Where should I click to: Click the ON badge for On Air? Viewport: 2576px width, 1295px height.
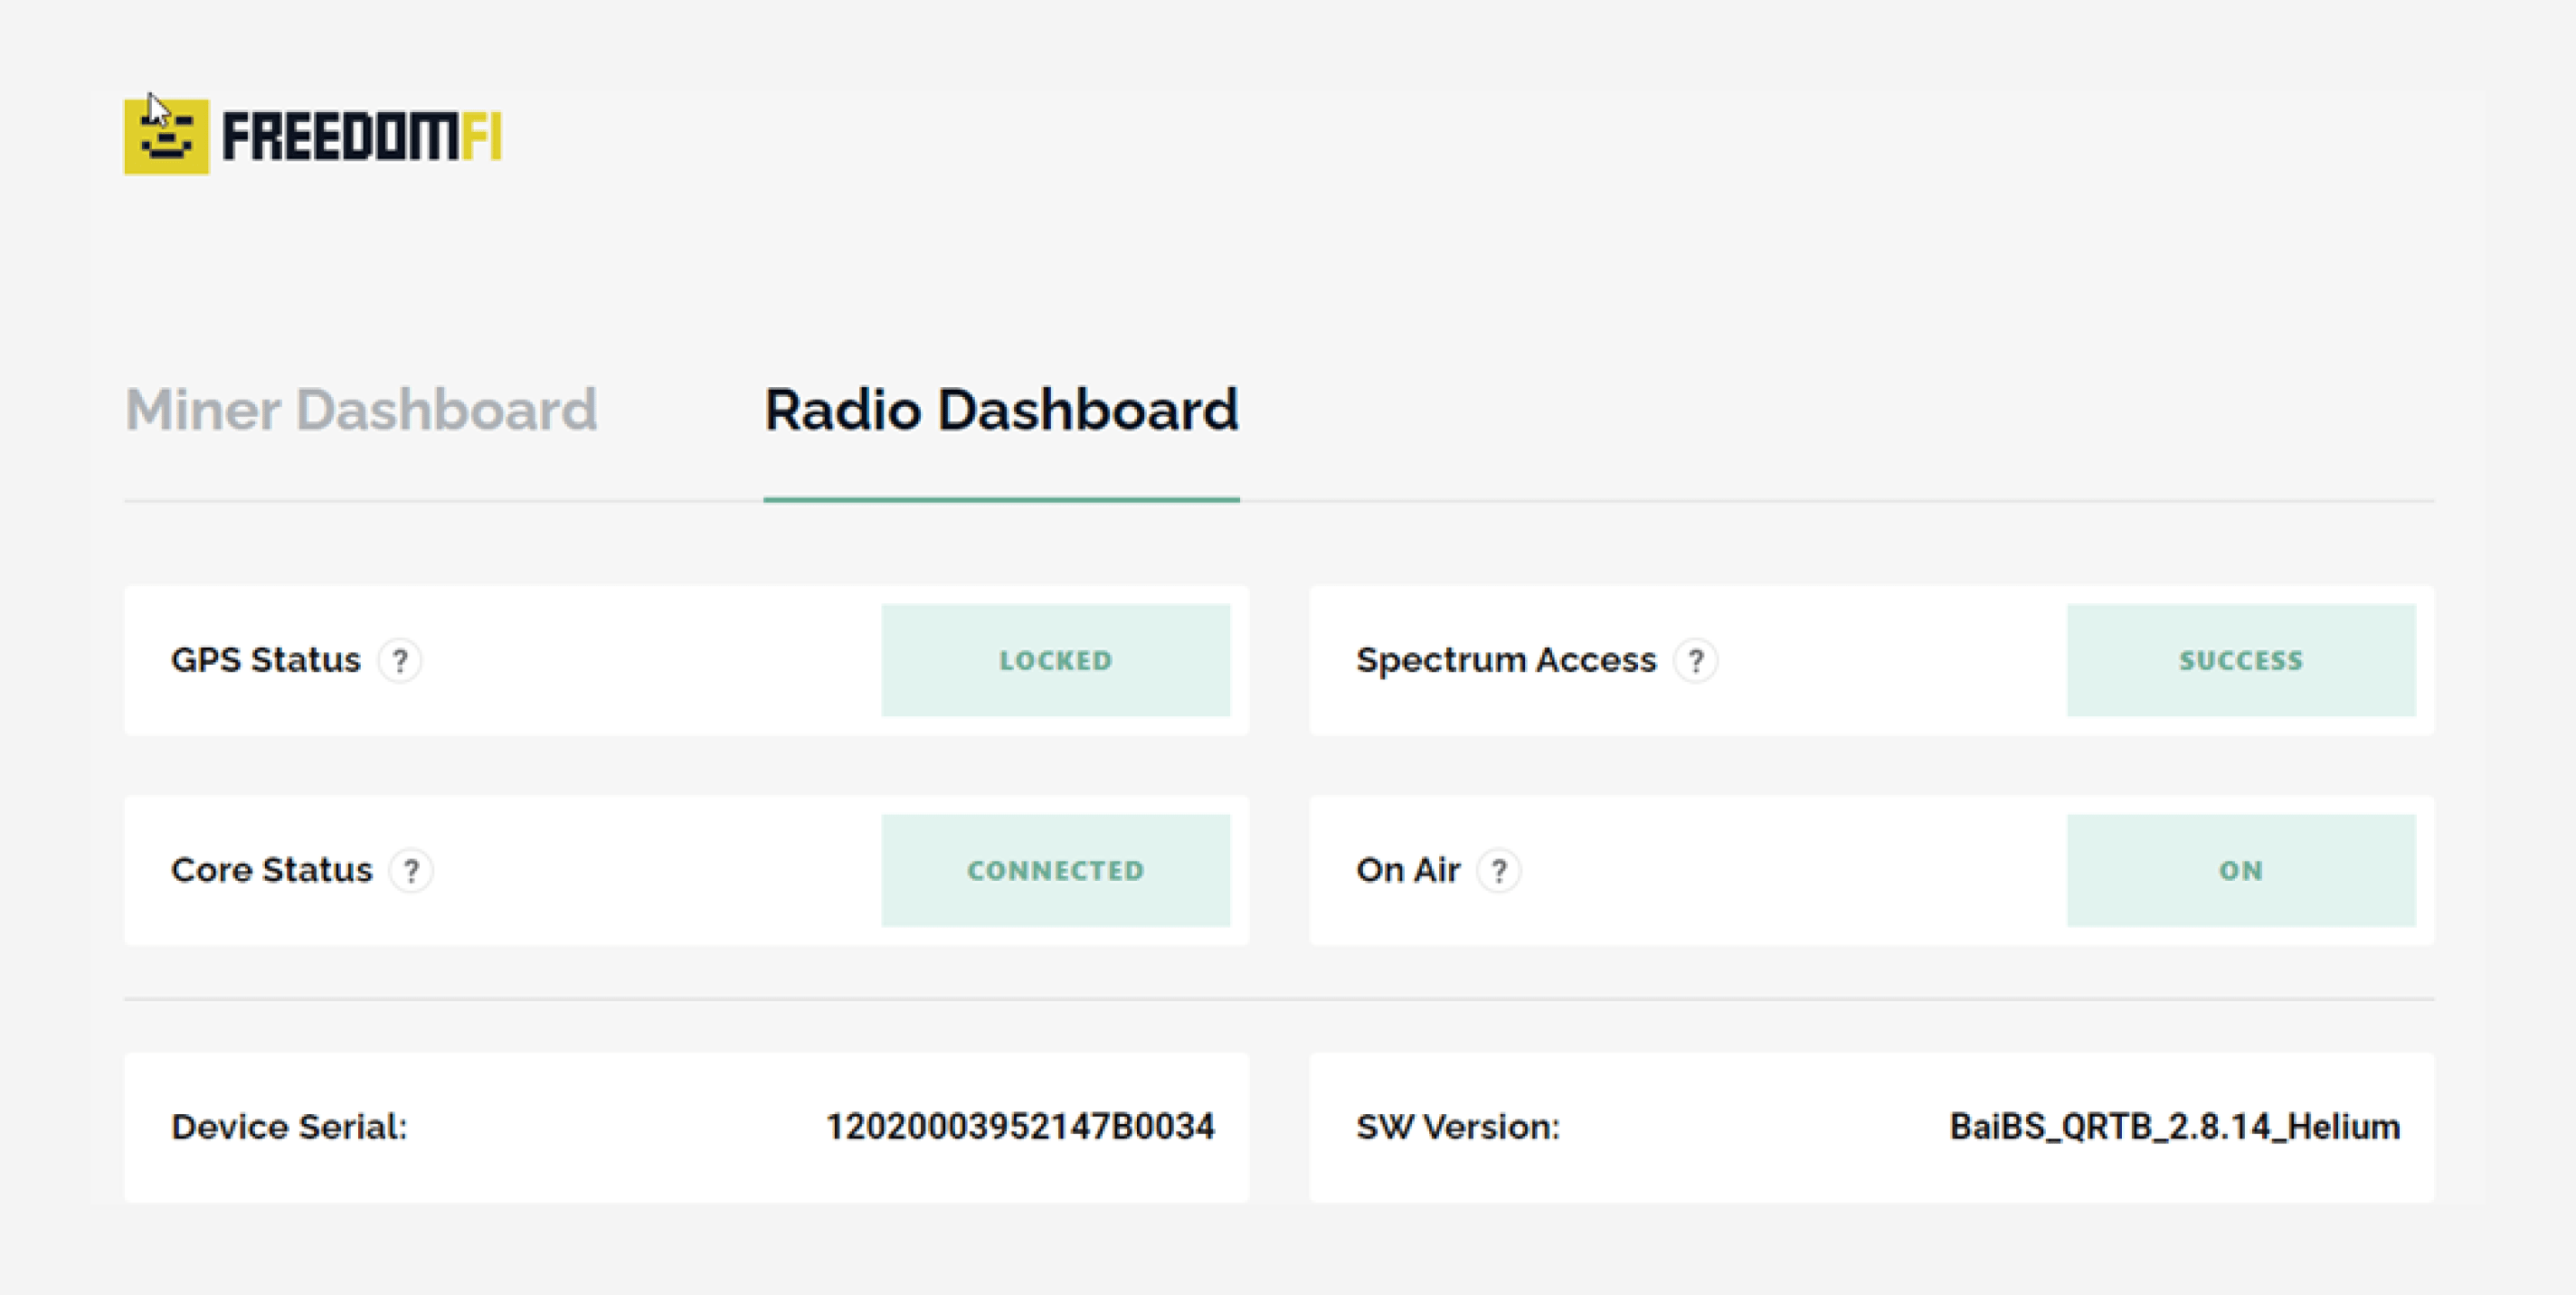click(x=2241, y=870)
